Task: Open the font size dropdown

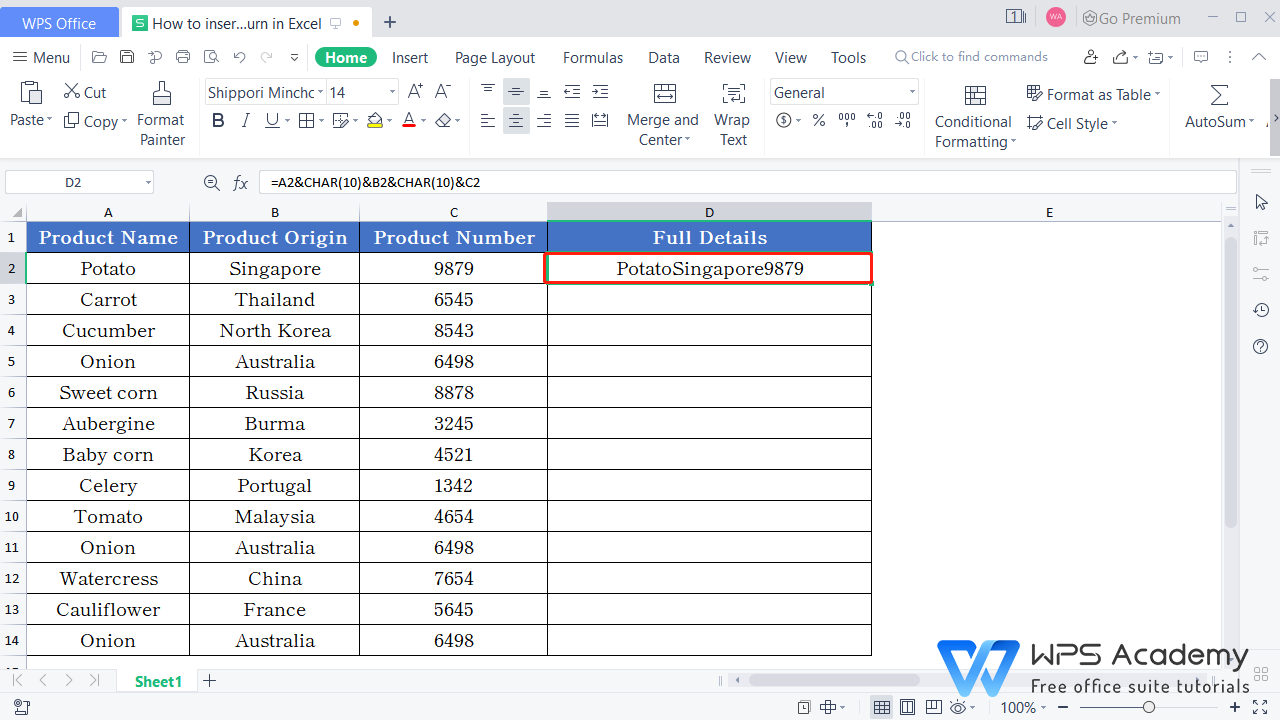Action: tap(391, 91)
